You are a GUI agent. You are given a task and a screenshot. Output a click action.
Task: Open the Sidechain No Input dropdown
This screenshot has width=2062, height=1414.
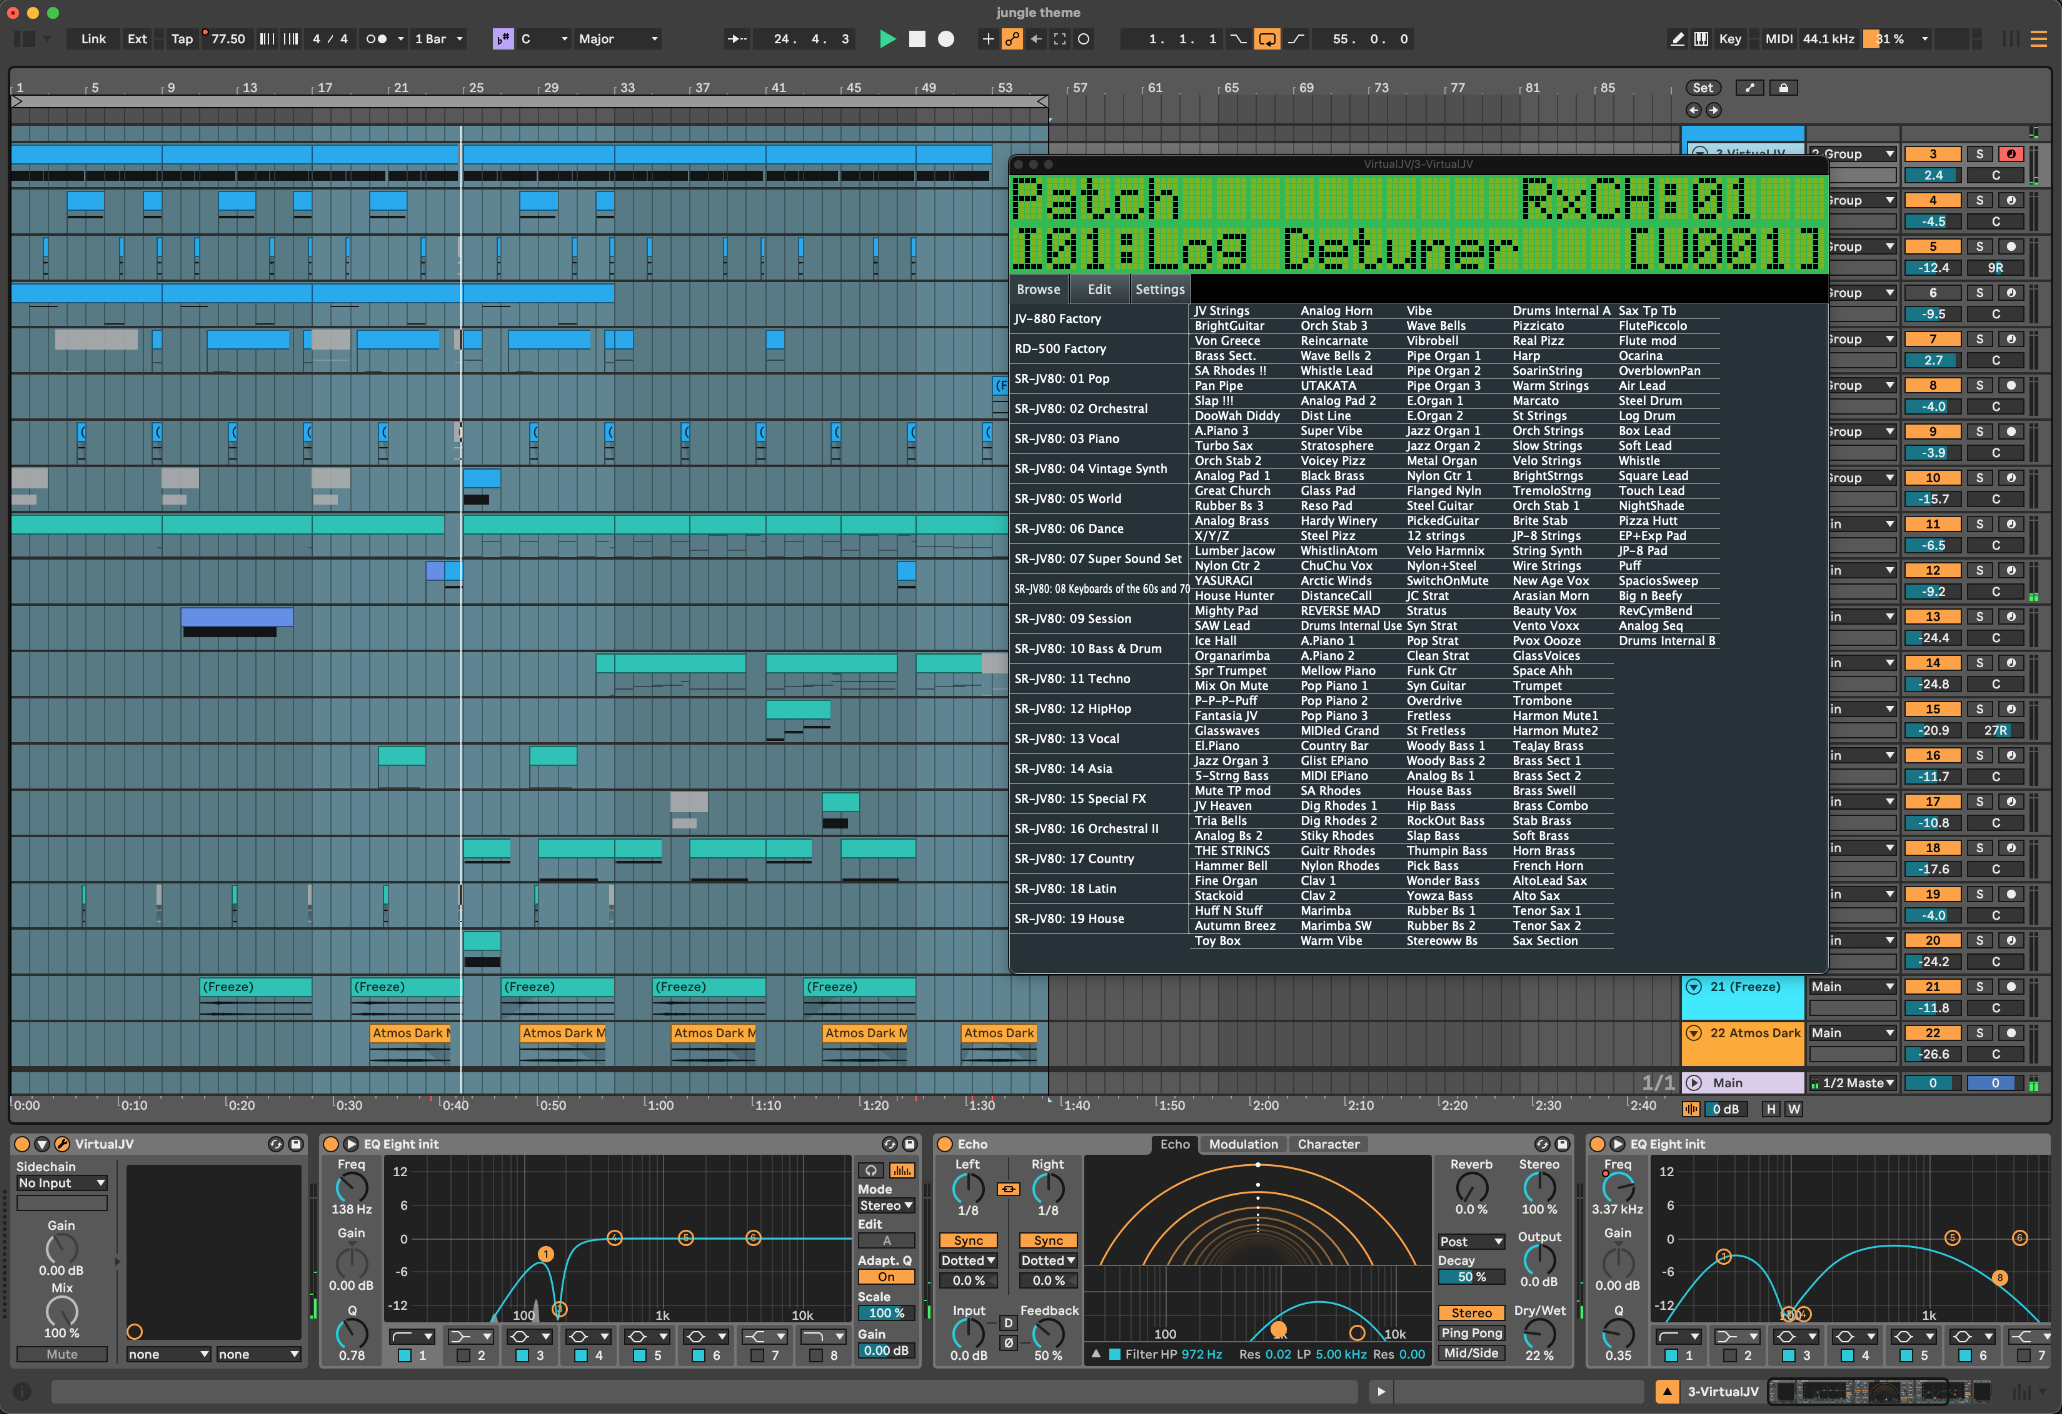61,1183
